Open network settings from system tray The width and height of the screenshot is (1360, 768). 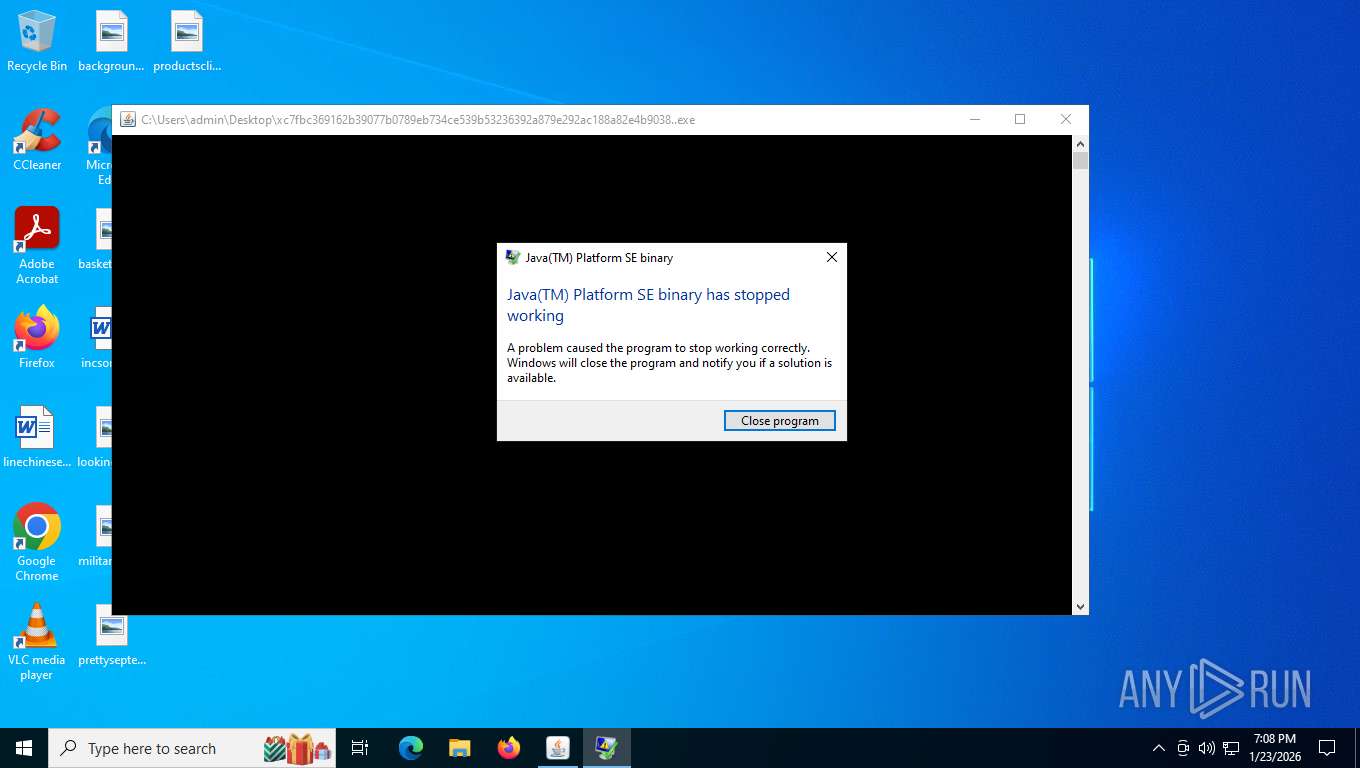pyautogui.click(x=1231, y=748)
